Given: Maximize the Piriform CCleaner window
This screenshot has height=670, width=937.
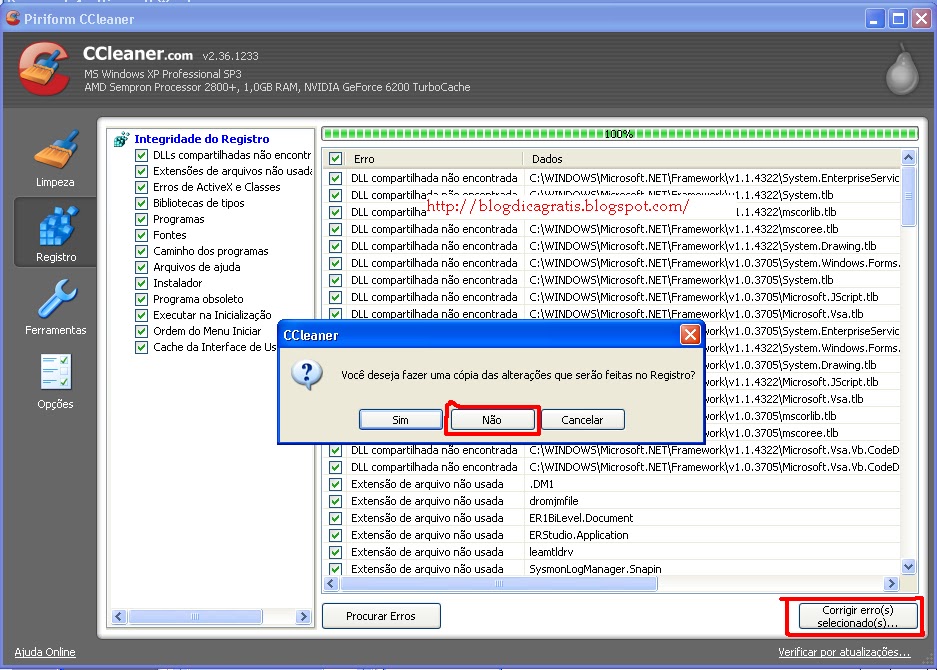Looking at the screenshot, I should coord(898,19).
